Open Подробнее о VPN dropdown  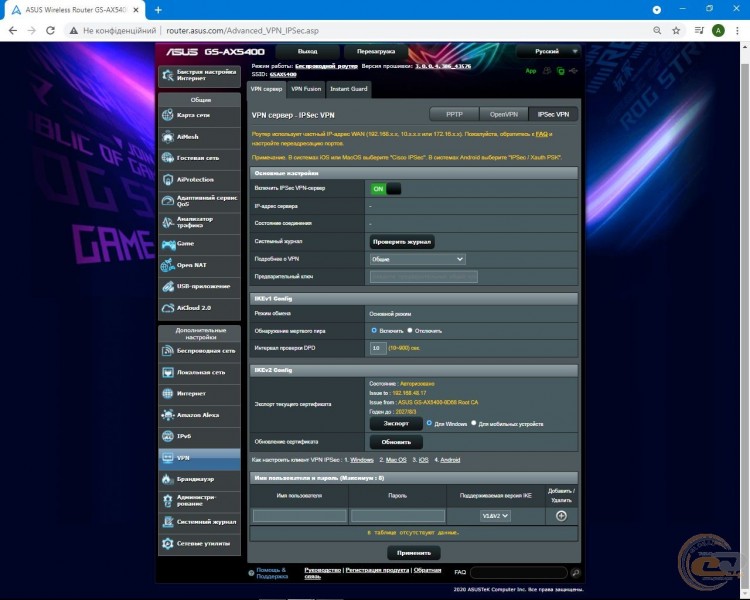click(418, 259)
